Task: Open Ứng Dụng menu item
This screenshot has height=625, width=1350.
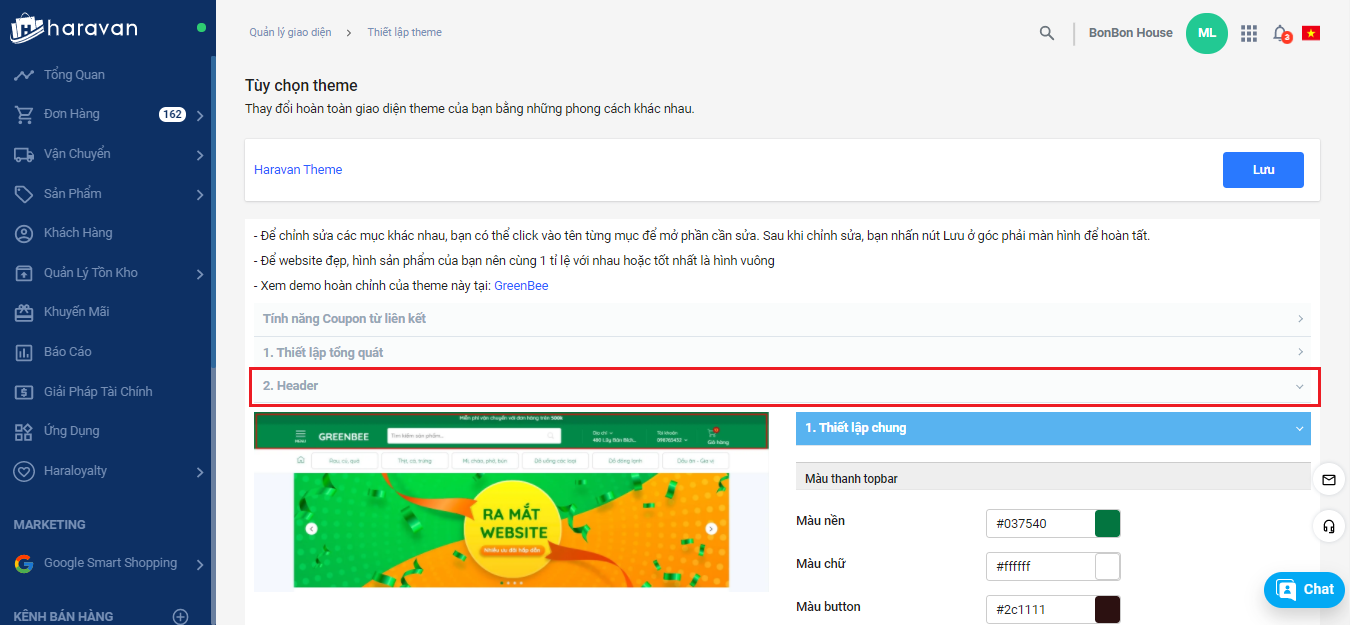Action: 72,431
